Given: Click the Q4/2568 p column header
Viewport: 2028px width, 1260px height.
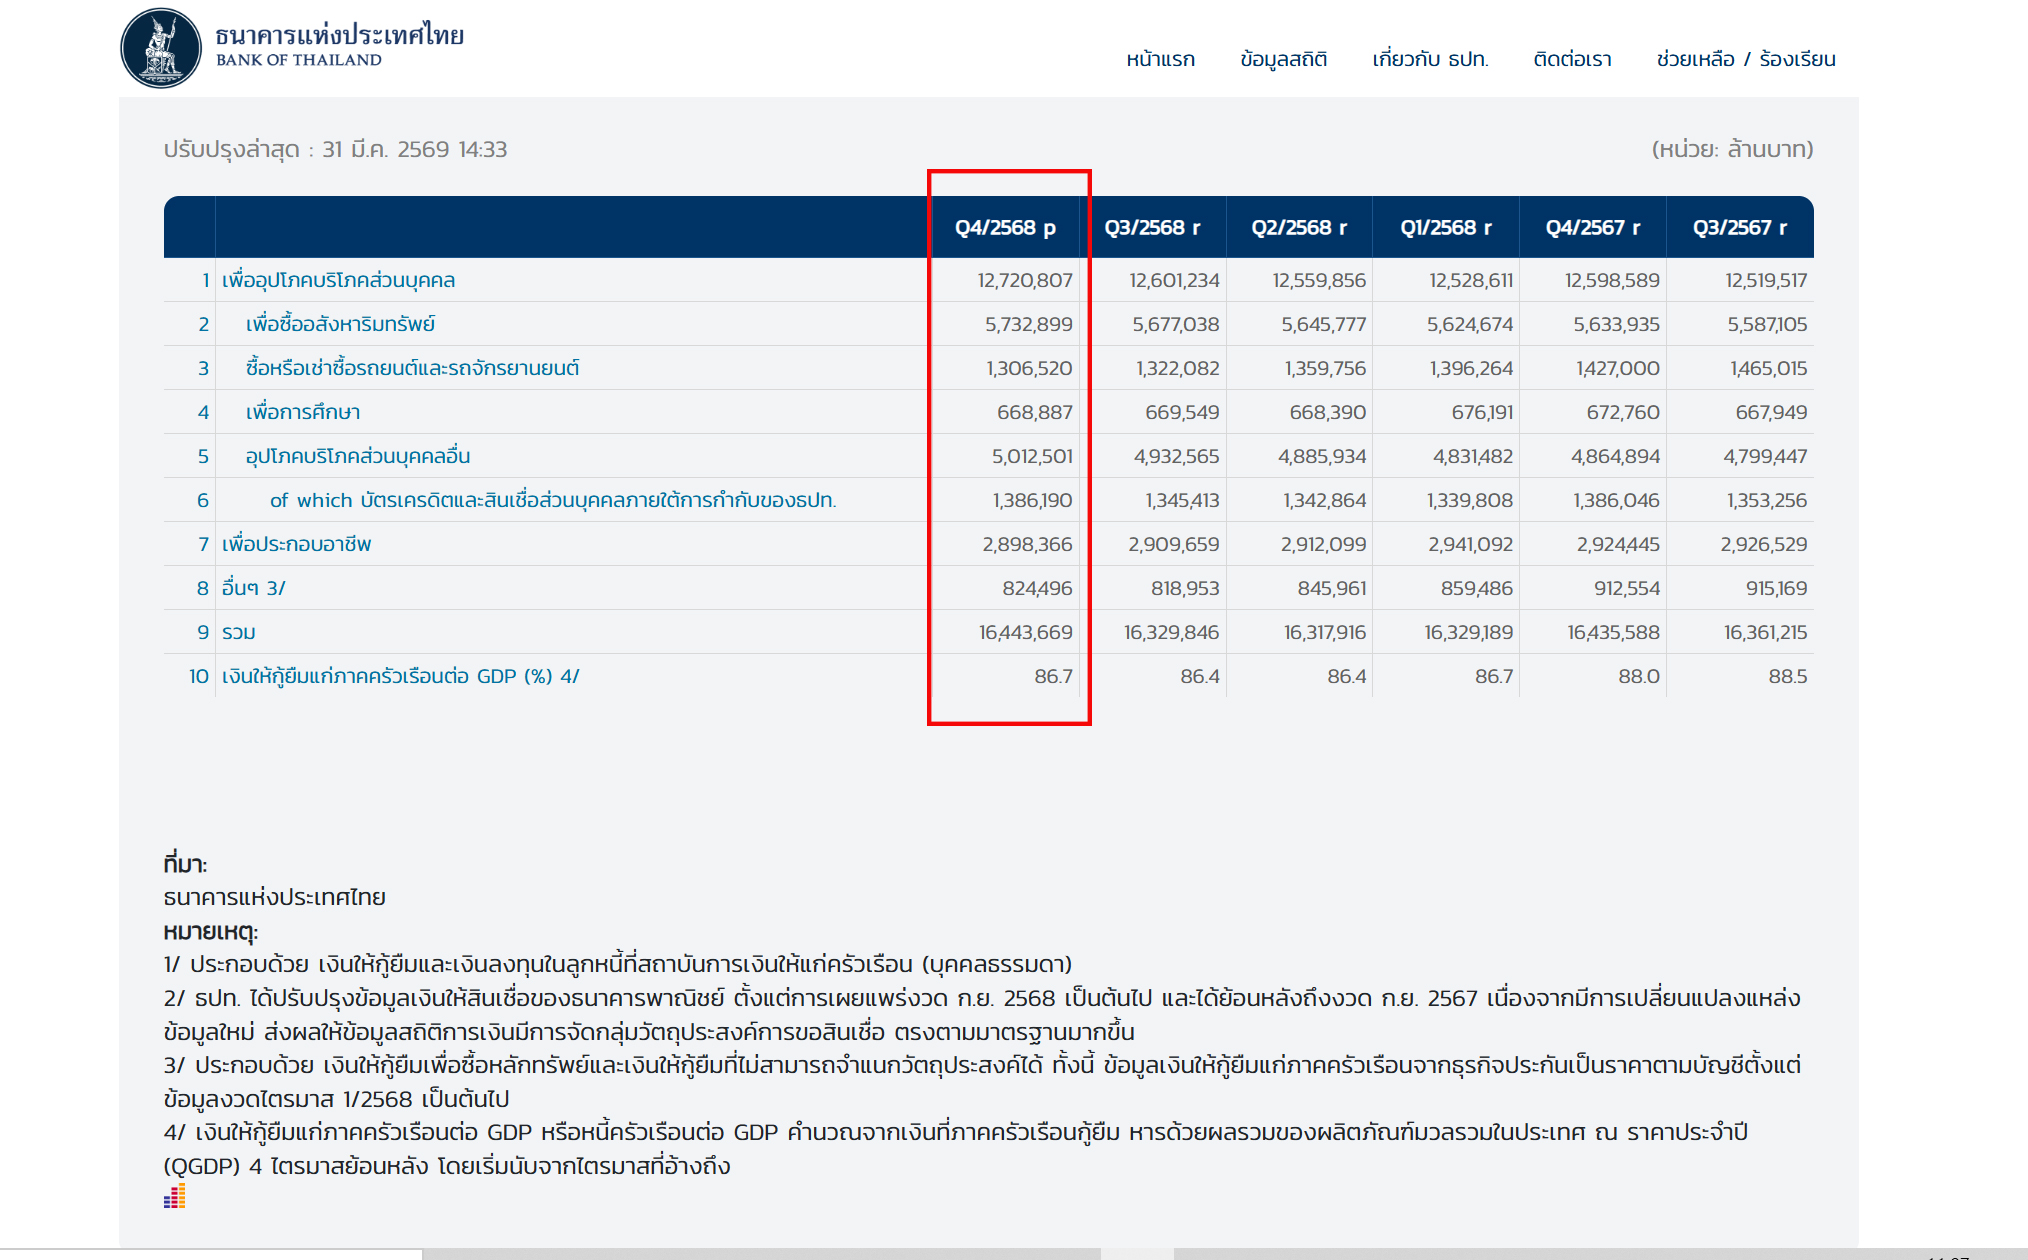Looking at the screenshot, I should click(x=1005, y=228).
